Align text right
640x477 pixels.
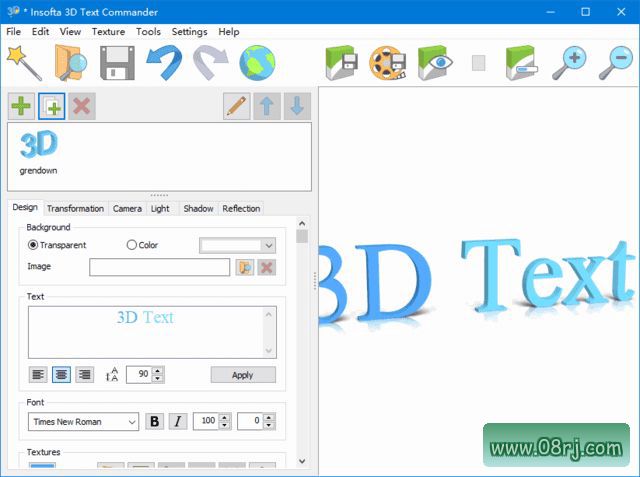tap(84, 375)
